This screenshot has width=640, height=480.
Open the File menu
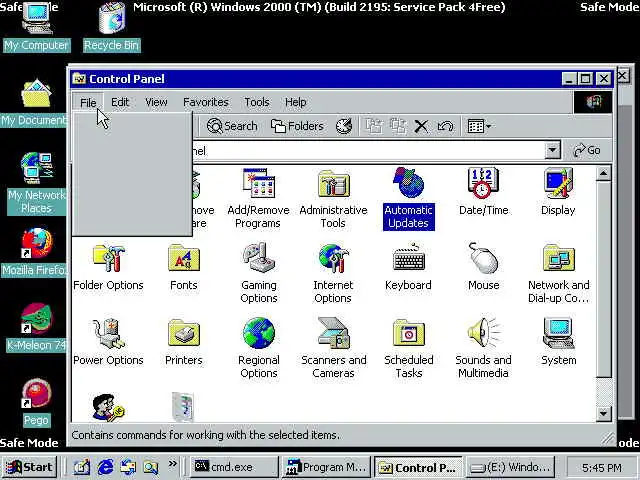click(88, 102)
